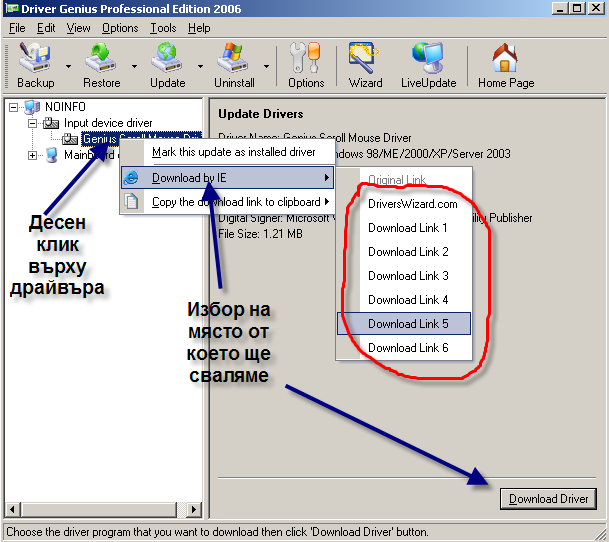Viewport: 609px width, 542px height.
Task: Select Download Link 4
Action: (x=404, y=300)
